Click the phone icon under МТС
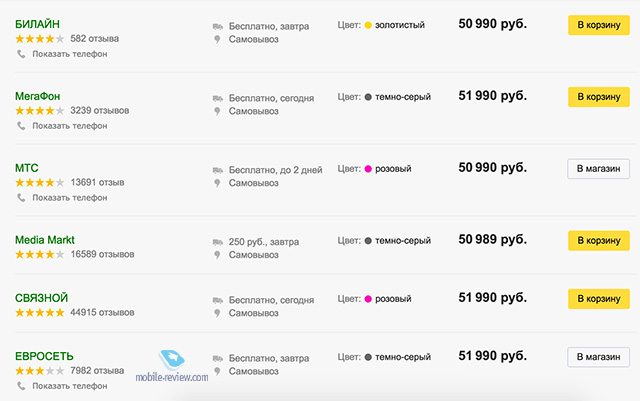Screen dimensions: 640x401 point(21,198)
